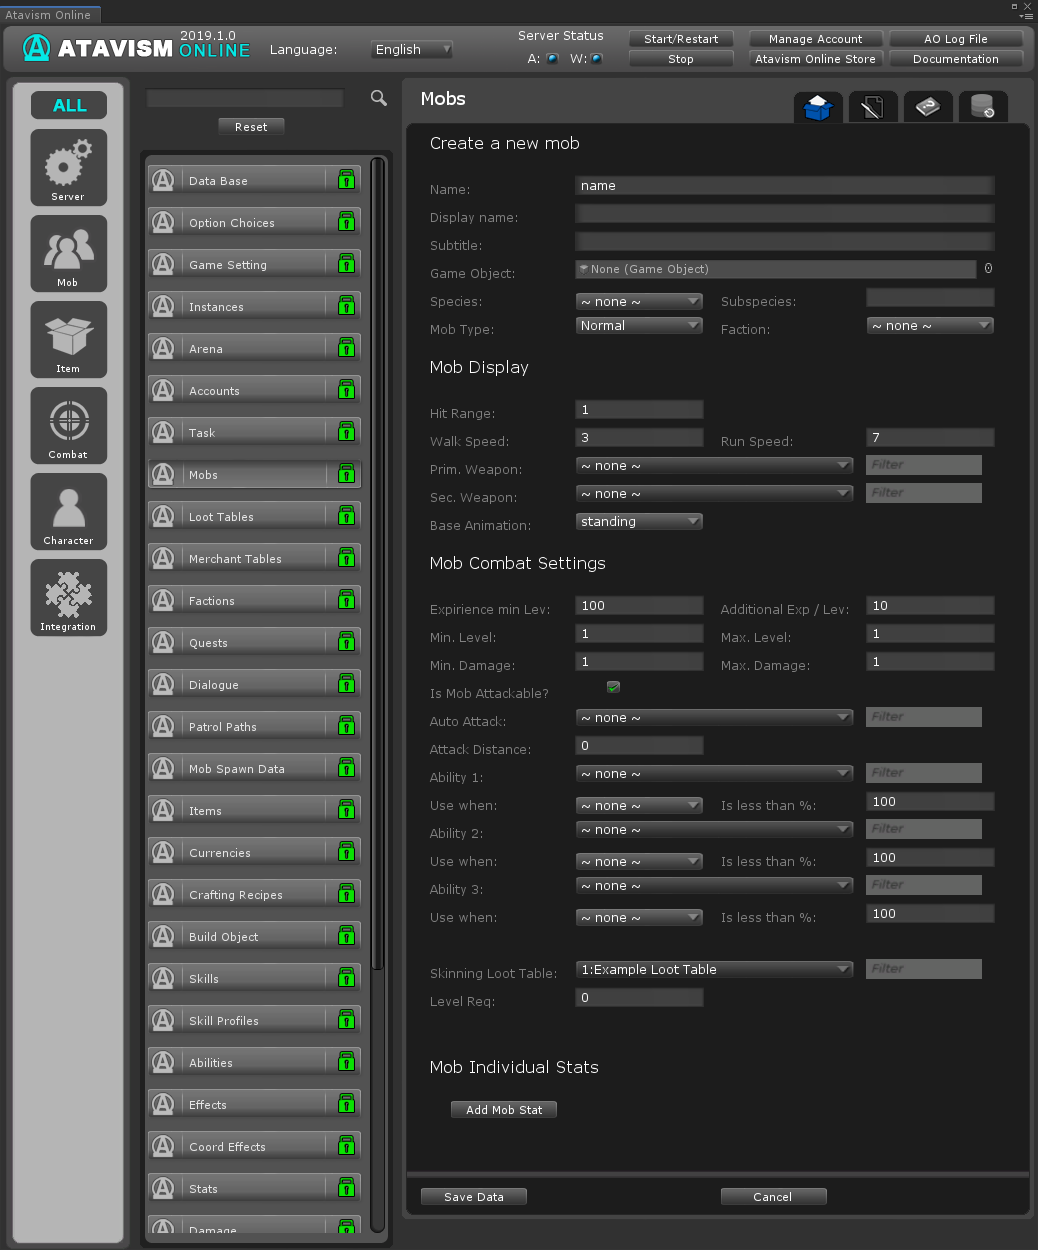Click the search magnifier icon
This screenshot has width=1038, height=1250.
pyautogui.click(x=379, y=98)
